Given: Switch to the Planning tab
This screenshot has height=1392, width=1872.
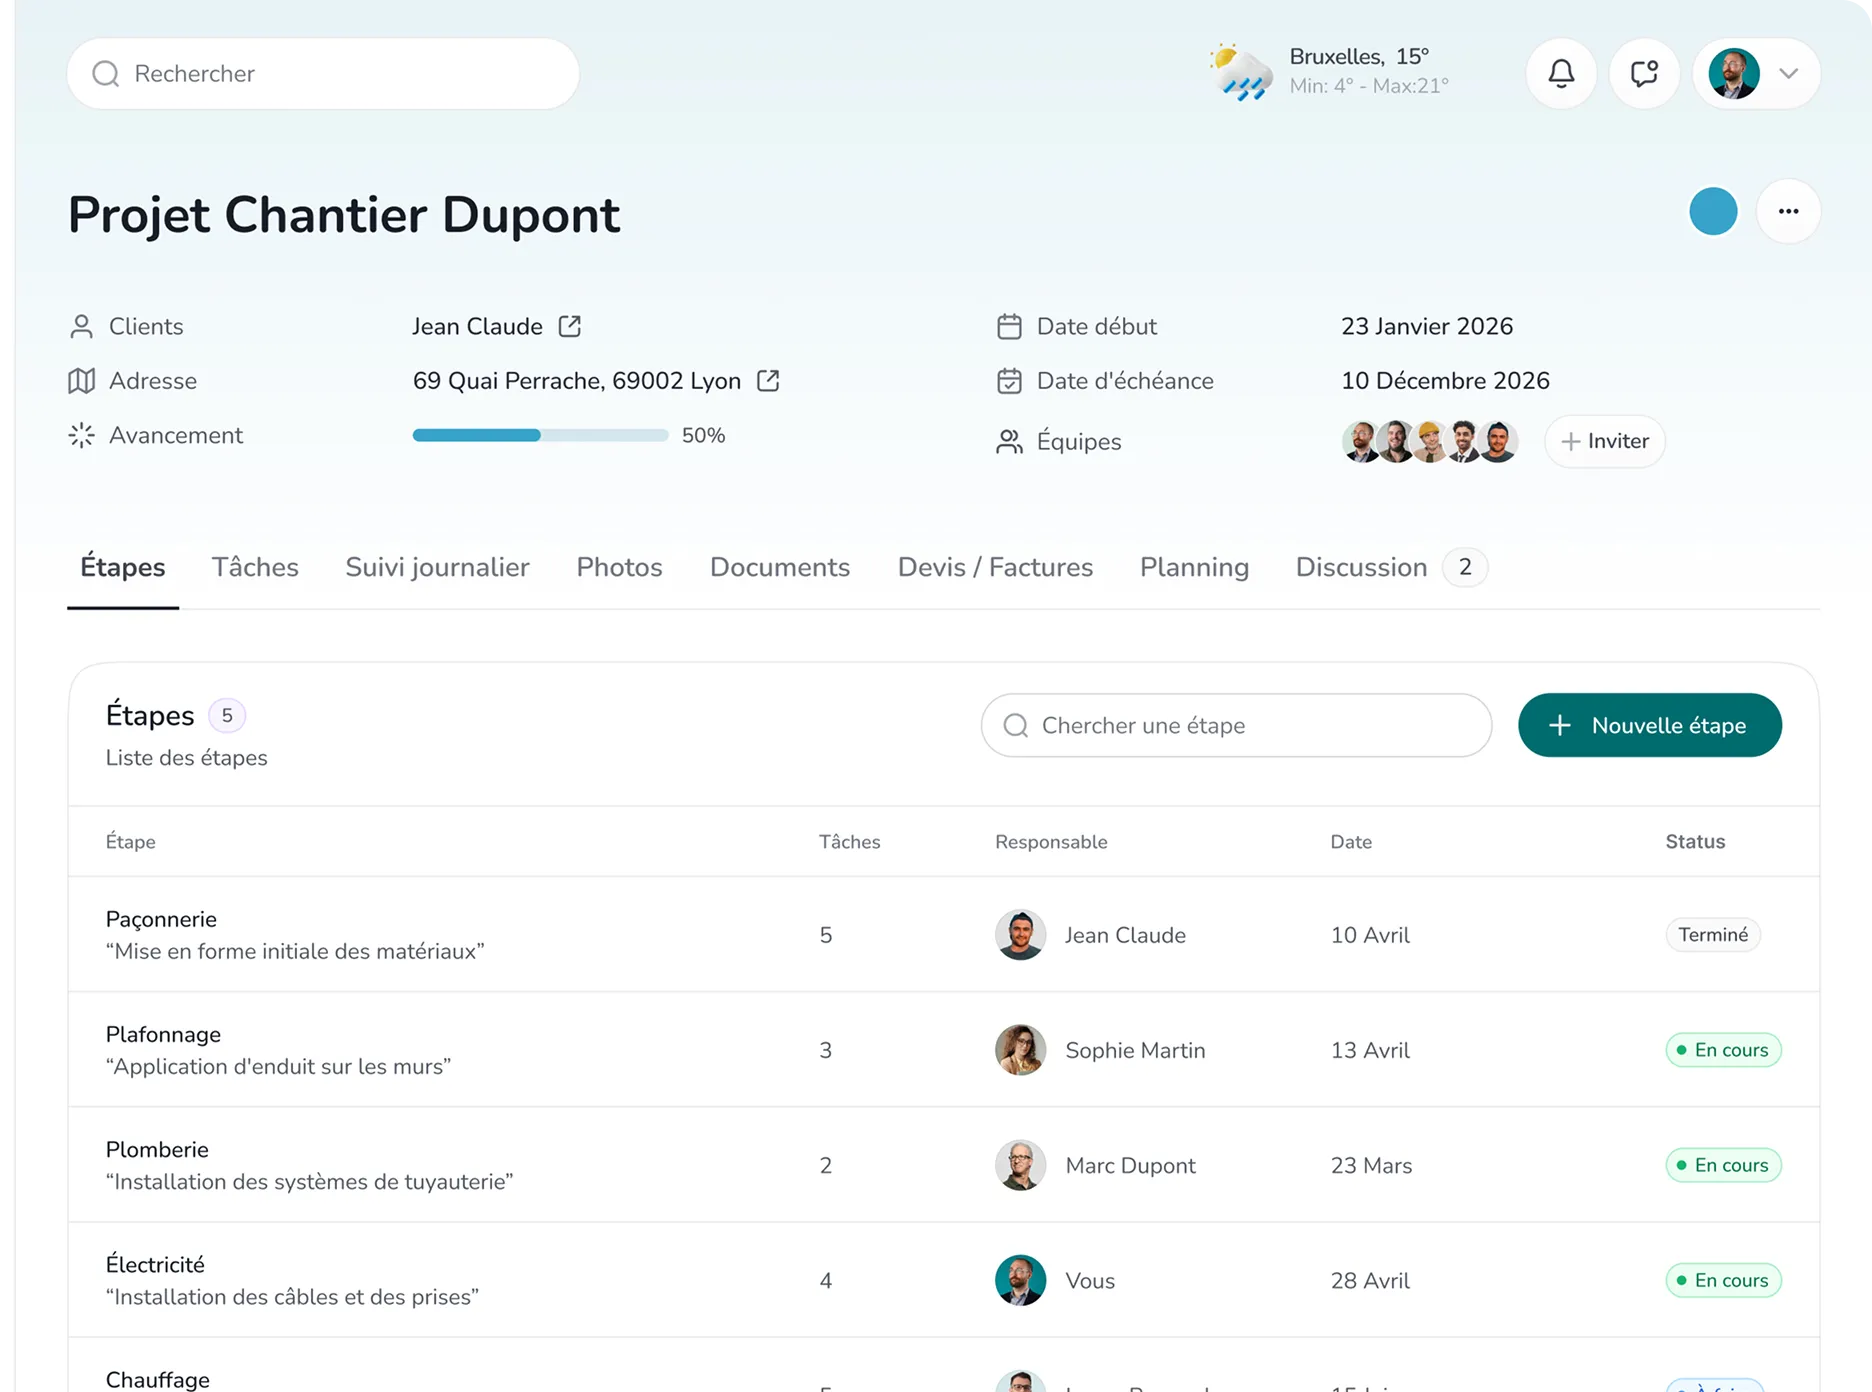Looking at the screenshot, I should click(x=1194, y=567).
